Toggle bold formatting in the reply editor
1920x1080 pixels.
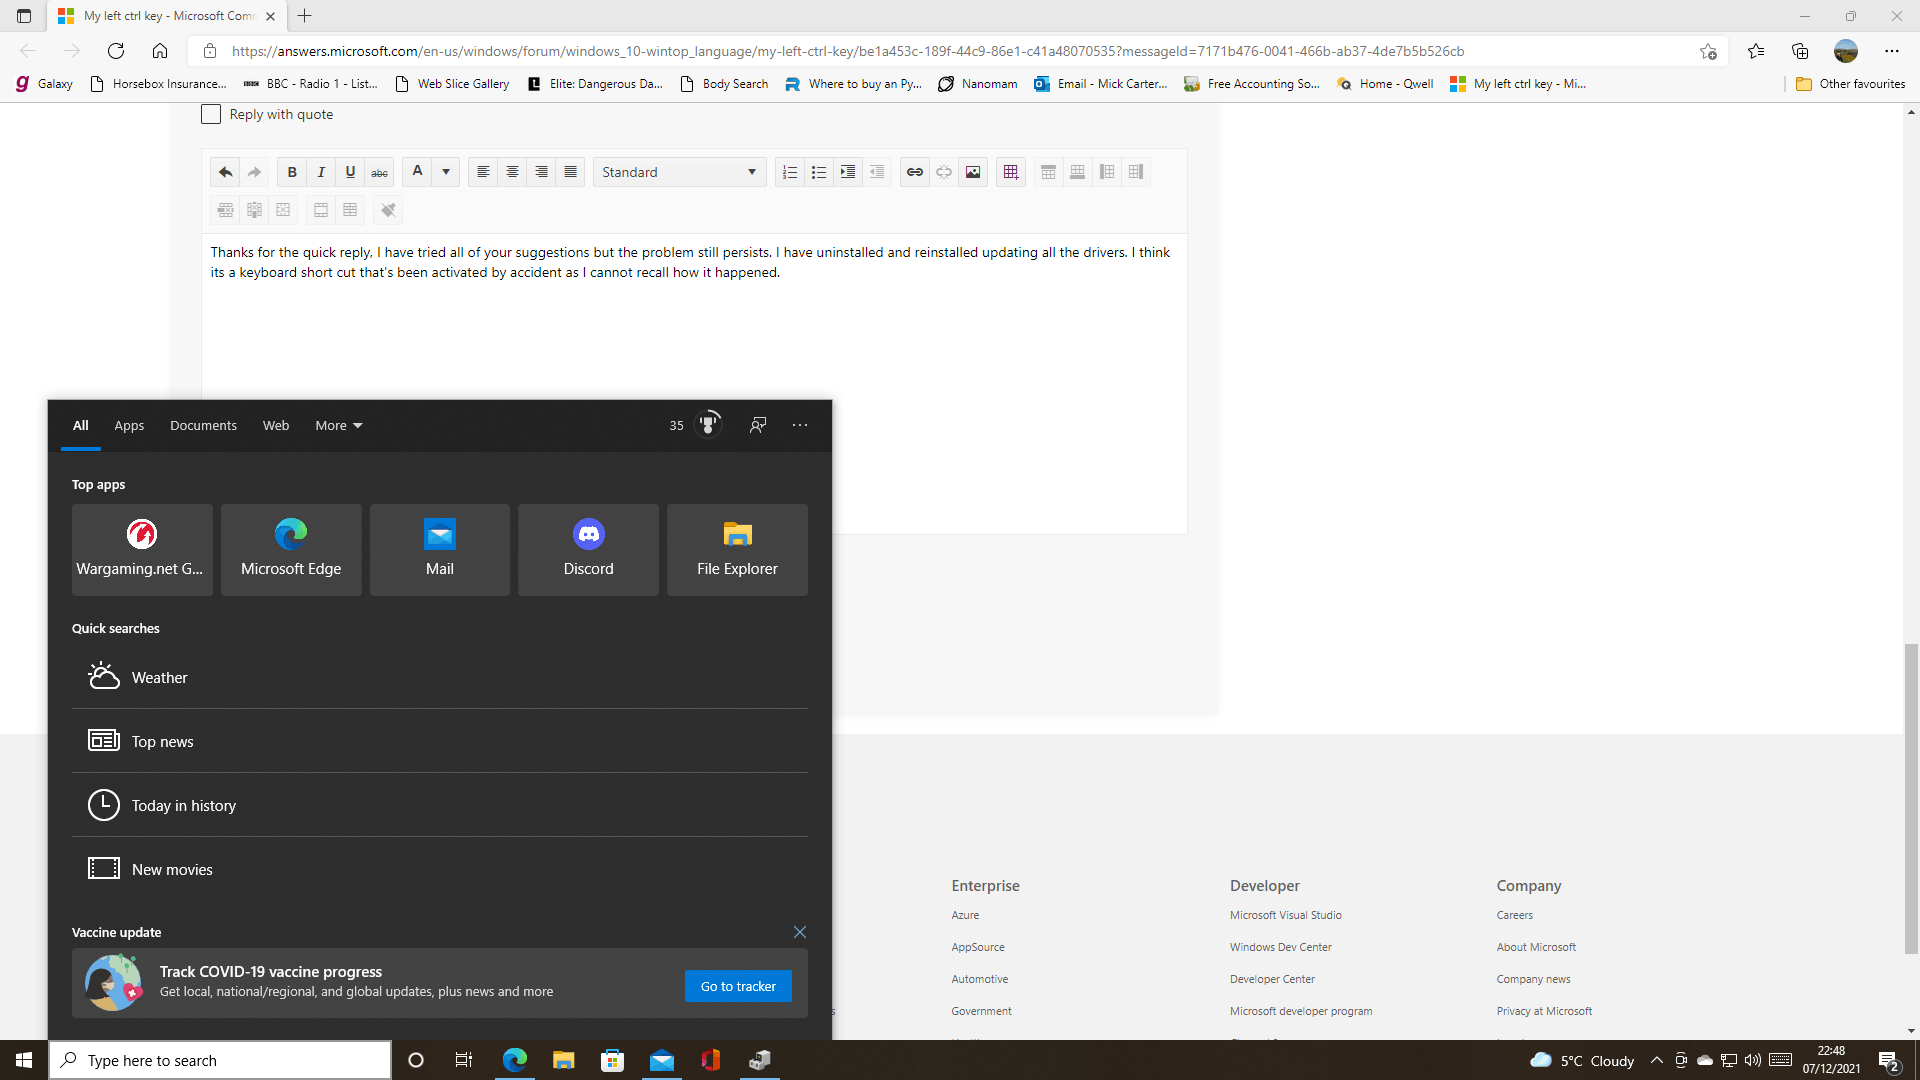[x=292, y=172]
